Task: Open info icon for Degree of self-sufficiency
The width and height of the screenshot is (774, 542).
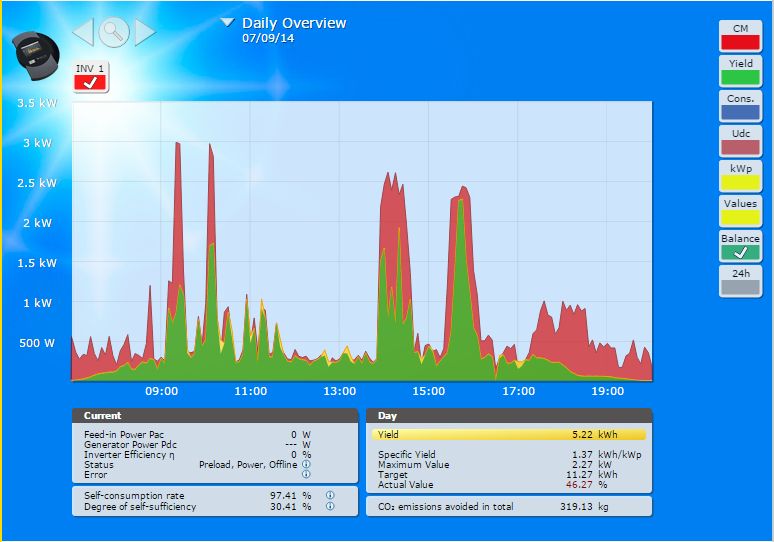Action: point(329,506)
